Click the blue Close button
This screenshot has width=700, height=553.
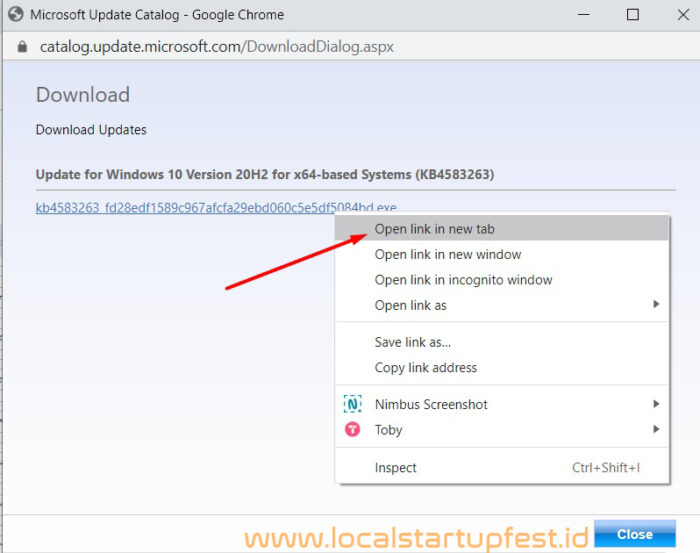634,534
